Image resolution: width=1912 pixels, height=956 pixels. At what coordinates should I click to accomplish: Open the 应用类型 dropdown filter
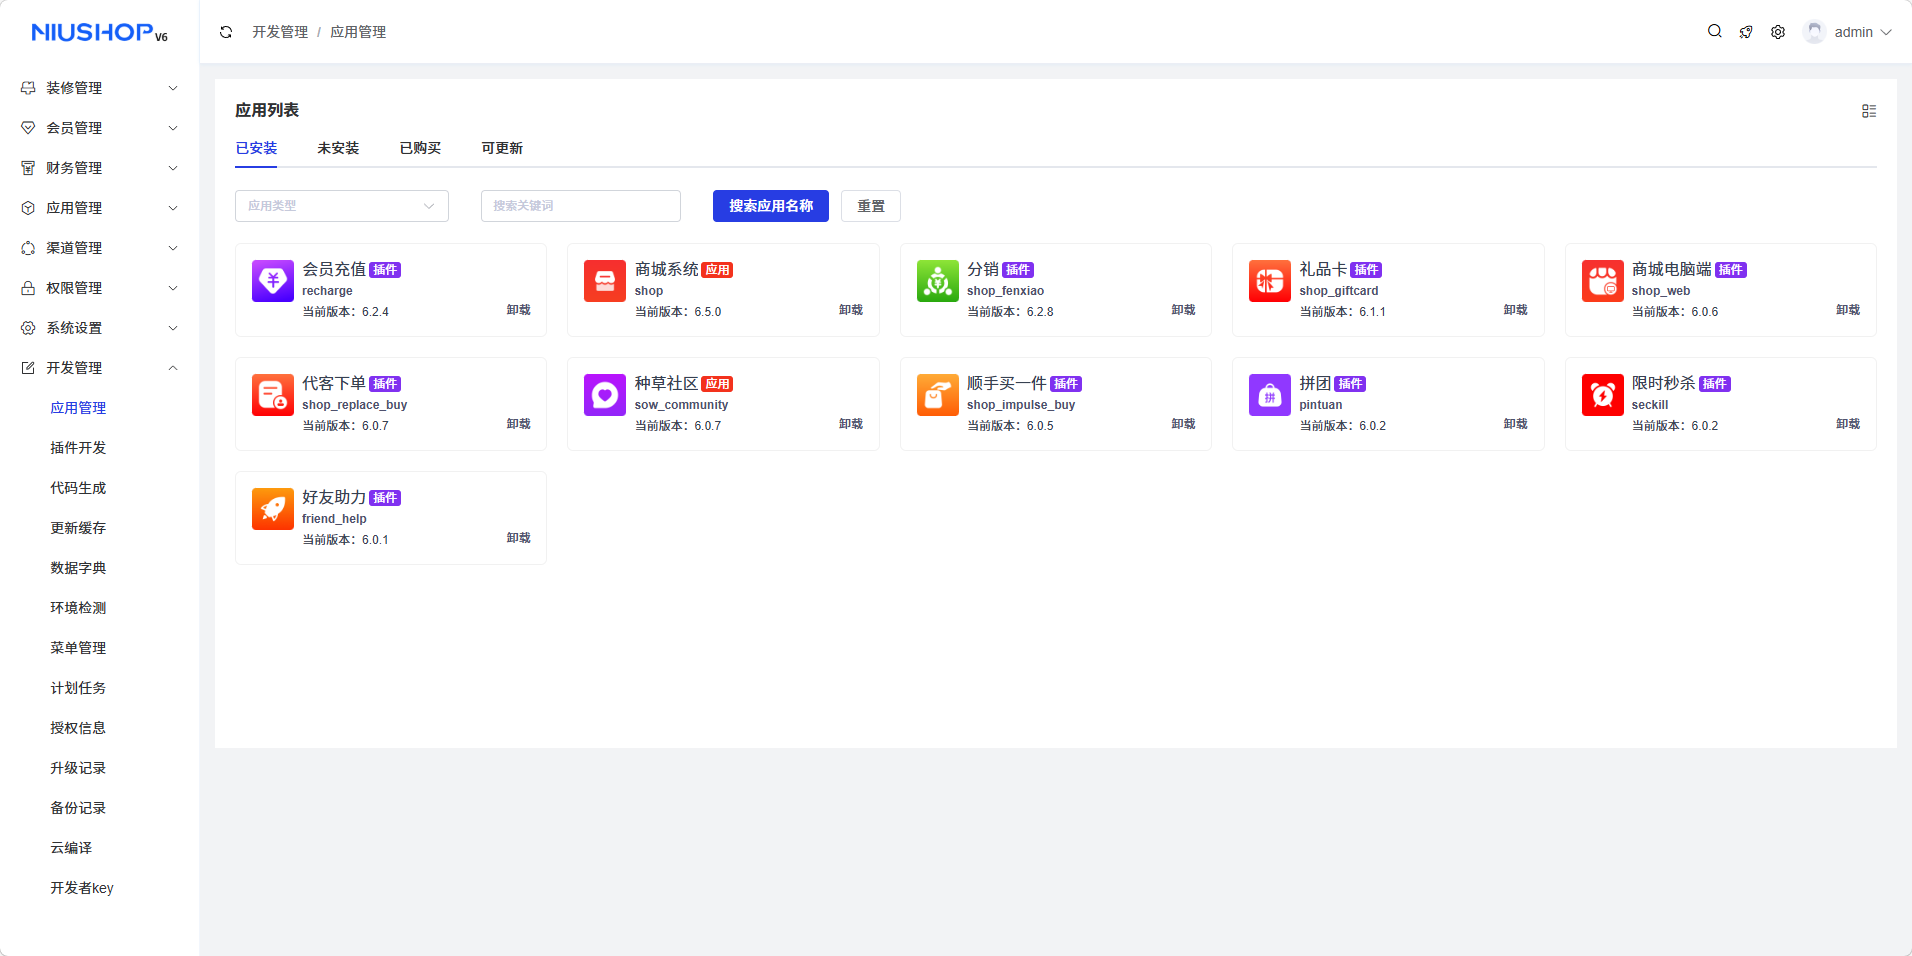(341, 206)
